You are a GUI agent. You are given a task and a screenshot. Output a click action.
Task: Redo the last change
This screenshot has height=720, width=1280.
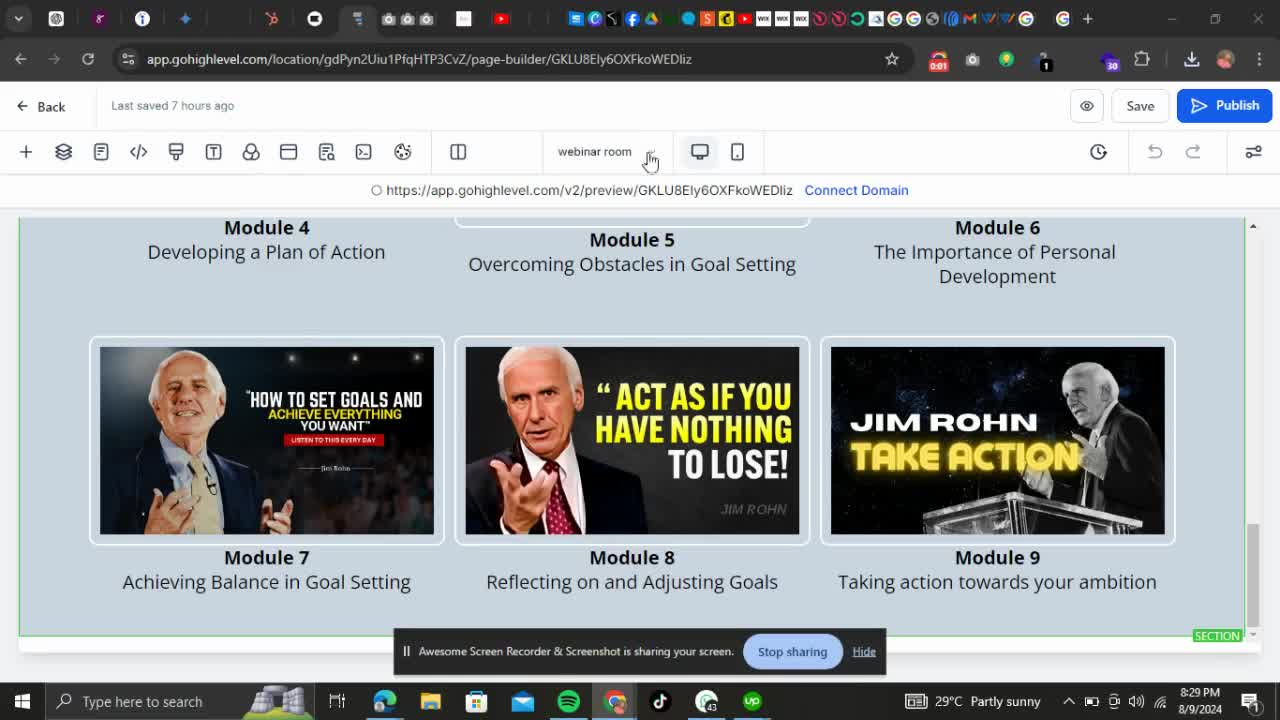pyautogui.click(x=1193, y=152)
